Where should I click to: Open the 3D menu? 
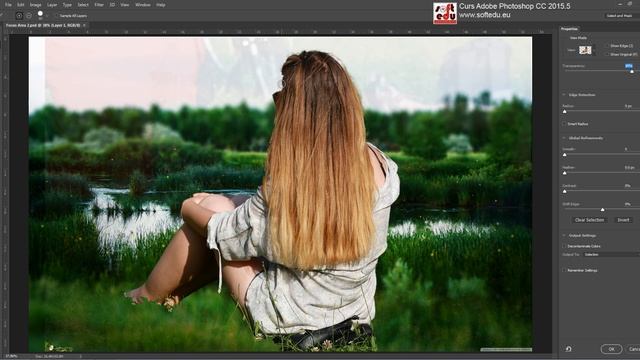click(x=112, y=5)
